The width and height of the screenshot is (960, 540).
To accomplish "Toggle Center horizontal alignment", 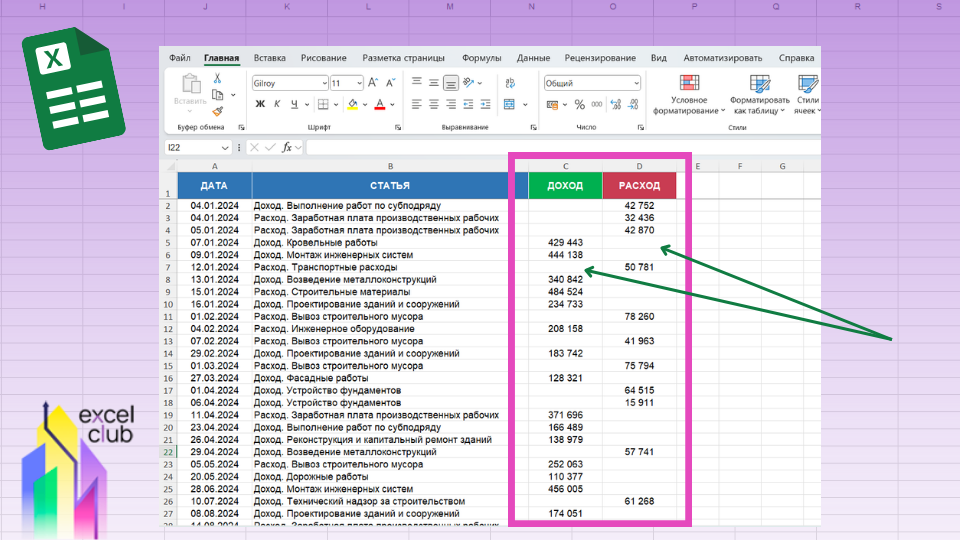I will click(x=433, y=105).
